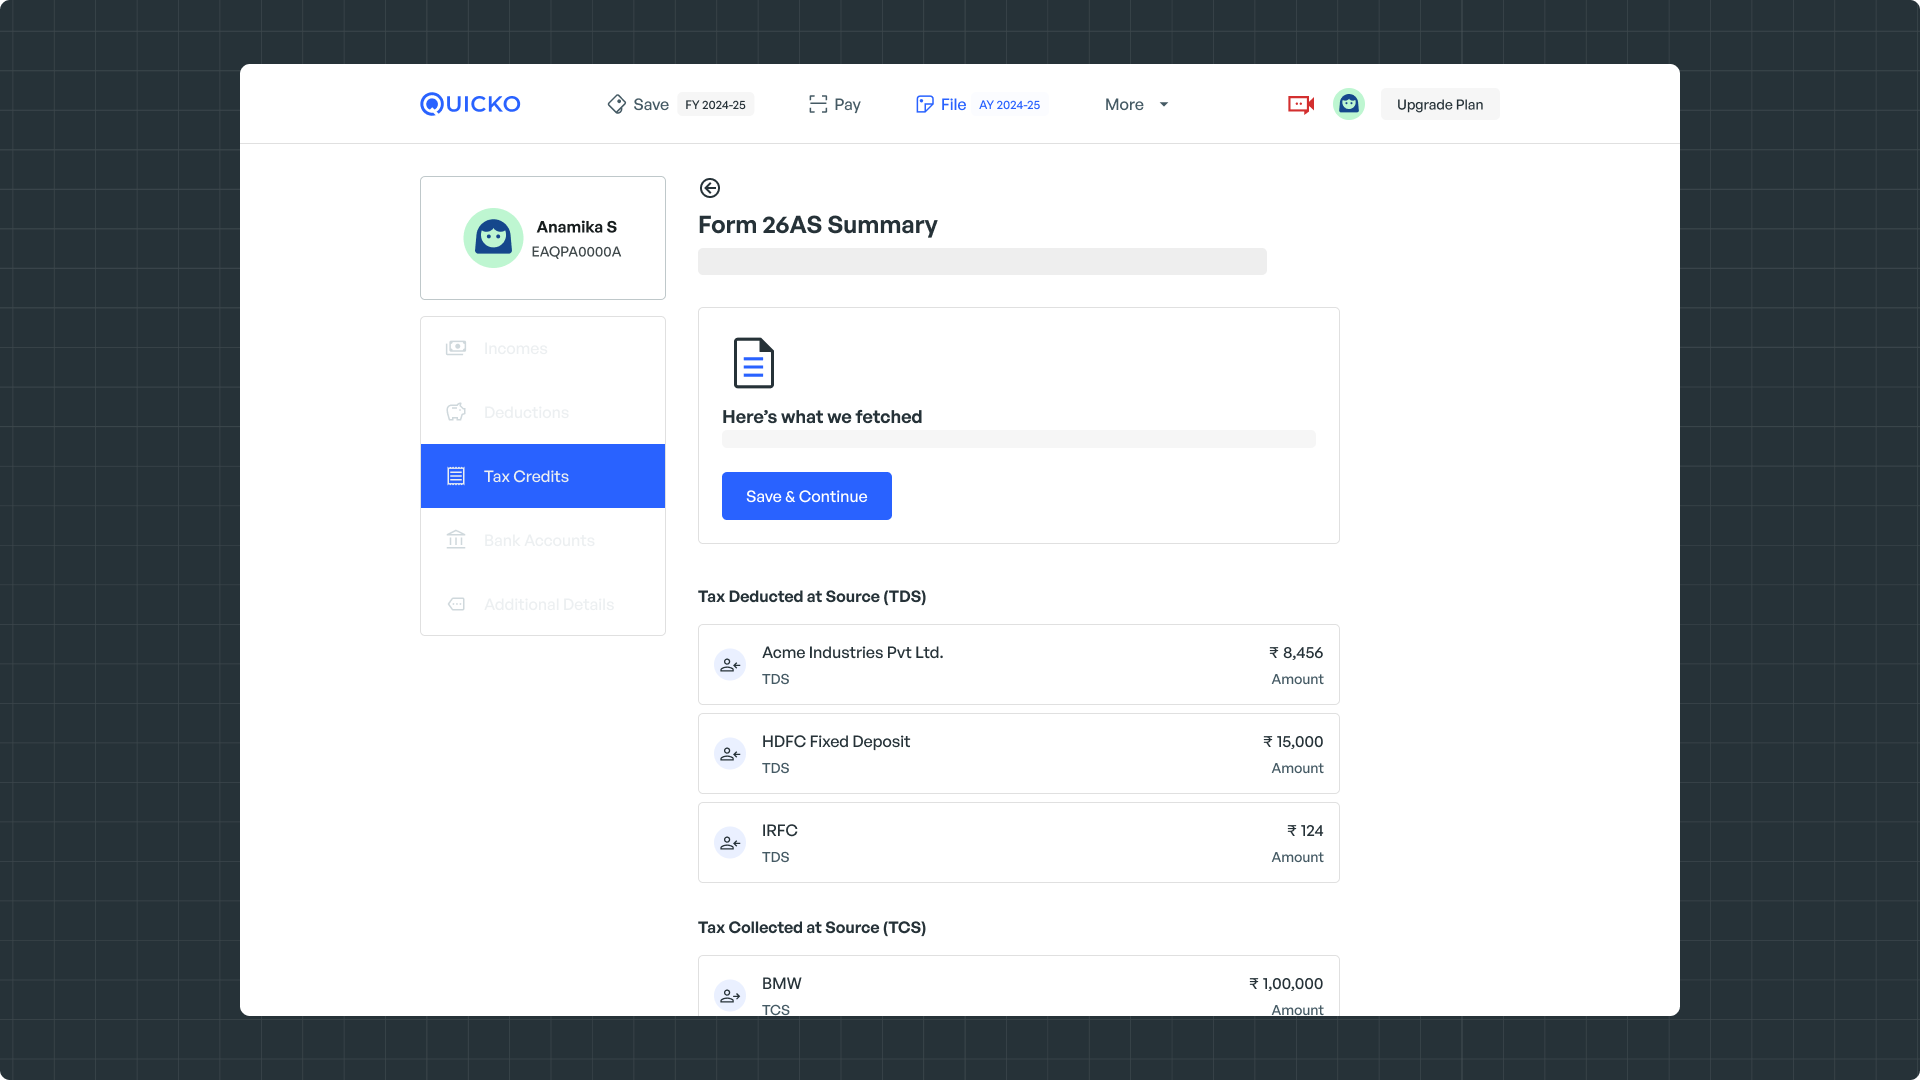Select the Tax Credits section
The image size is (1920, 1080).
(x=543, y=476)
